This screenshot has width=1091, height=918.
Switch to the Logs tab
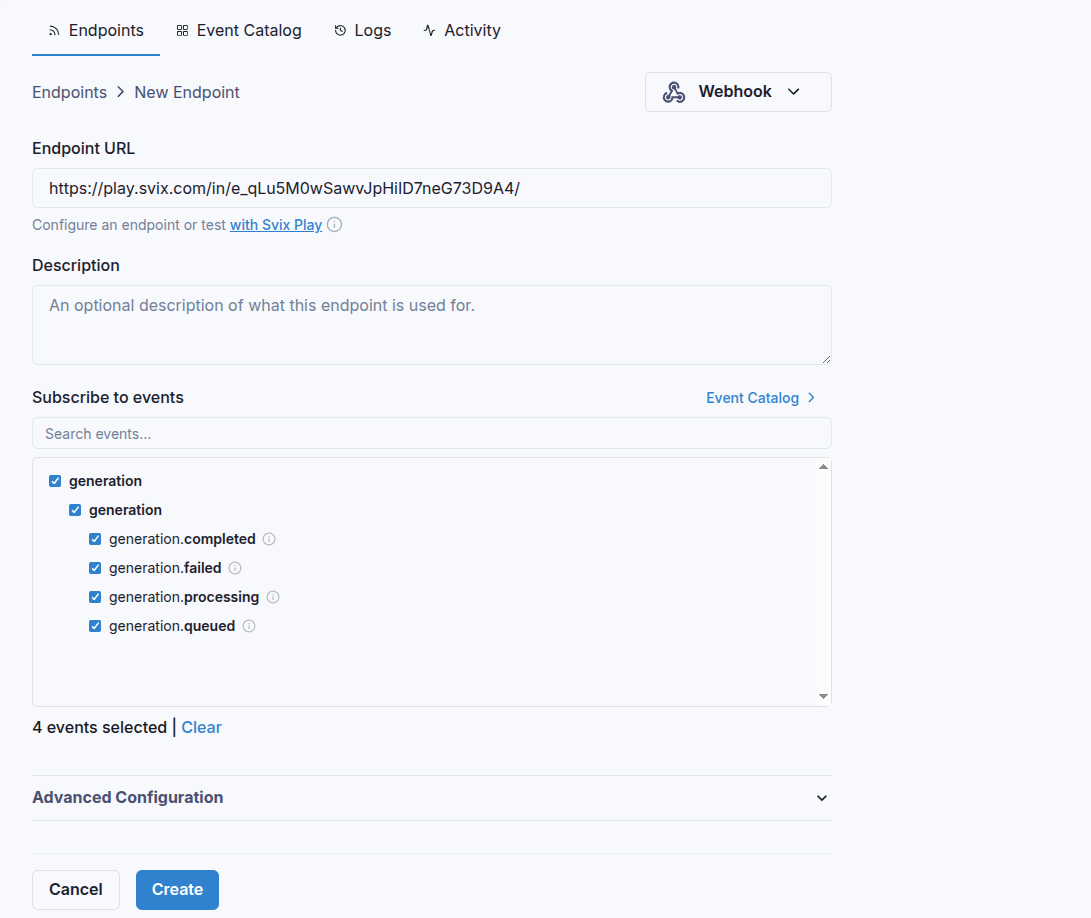click(x=363, y=30)
